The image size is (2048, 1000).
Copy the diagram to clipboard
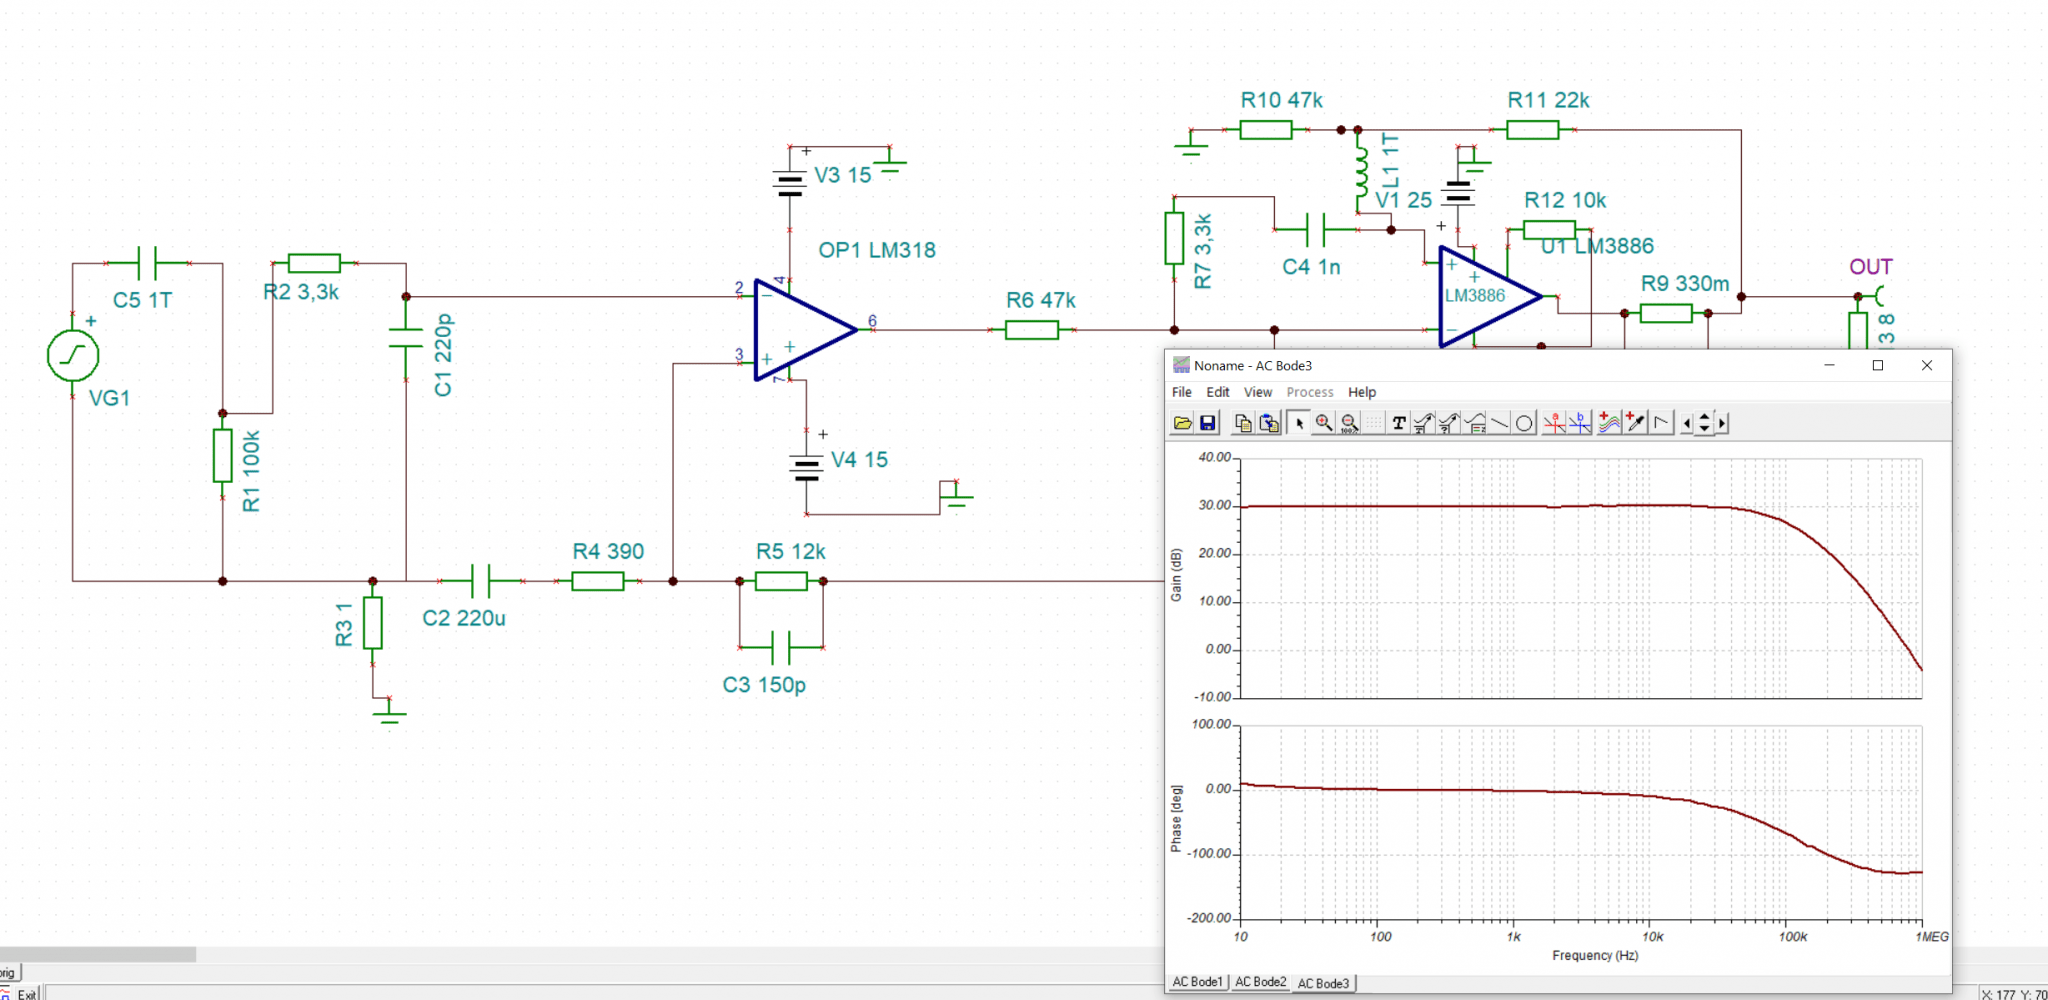1243,423
